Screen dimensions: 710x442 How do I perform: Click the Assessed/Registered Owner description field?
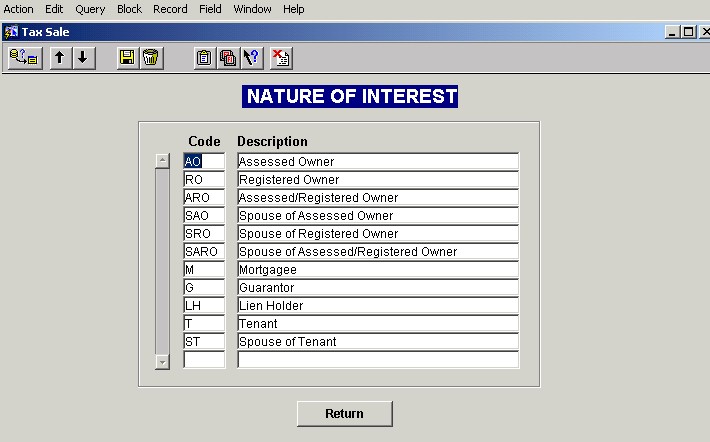pyautogui.click(x=378, y=197)
